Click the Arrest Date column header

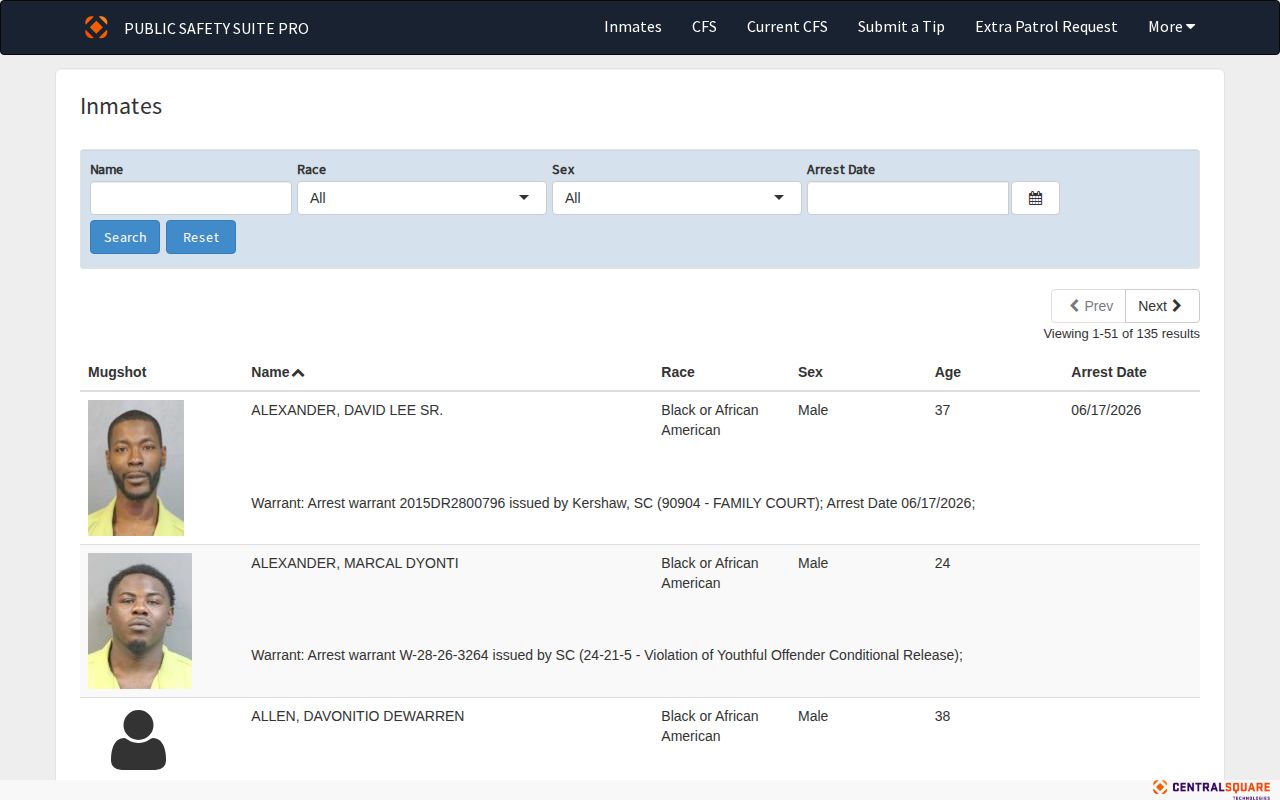pos(1109,372)
